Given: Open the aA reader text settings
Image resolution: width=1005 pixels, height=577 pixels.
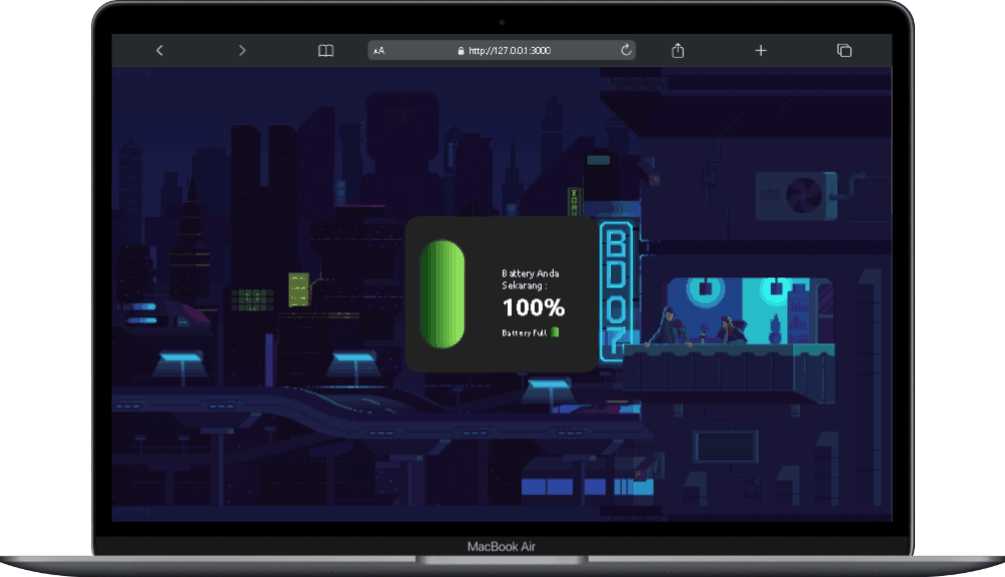Looking at the screenshot, I should [379, 51].
